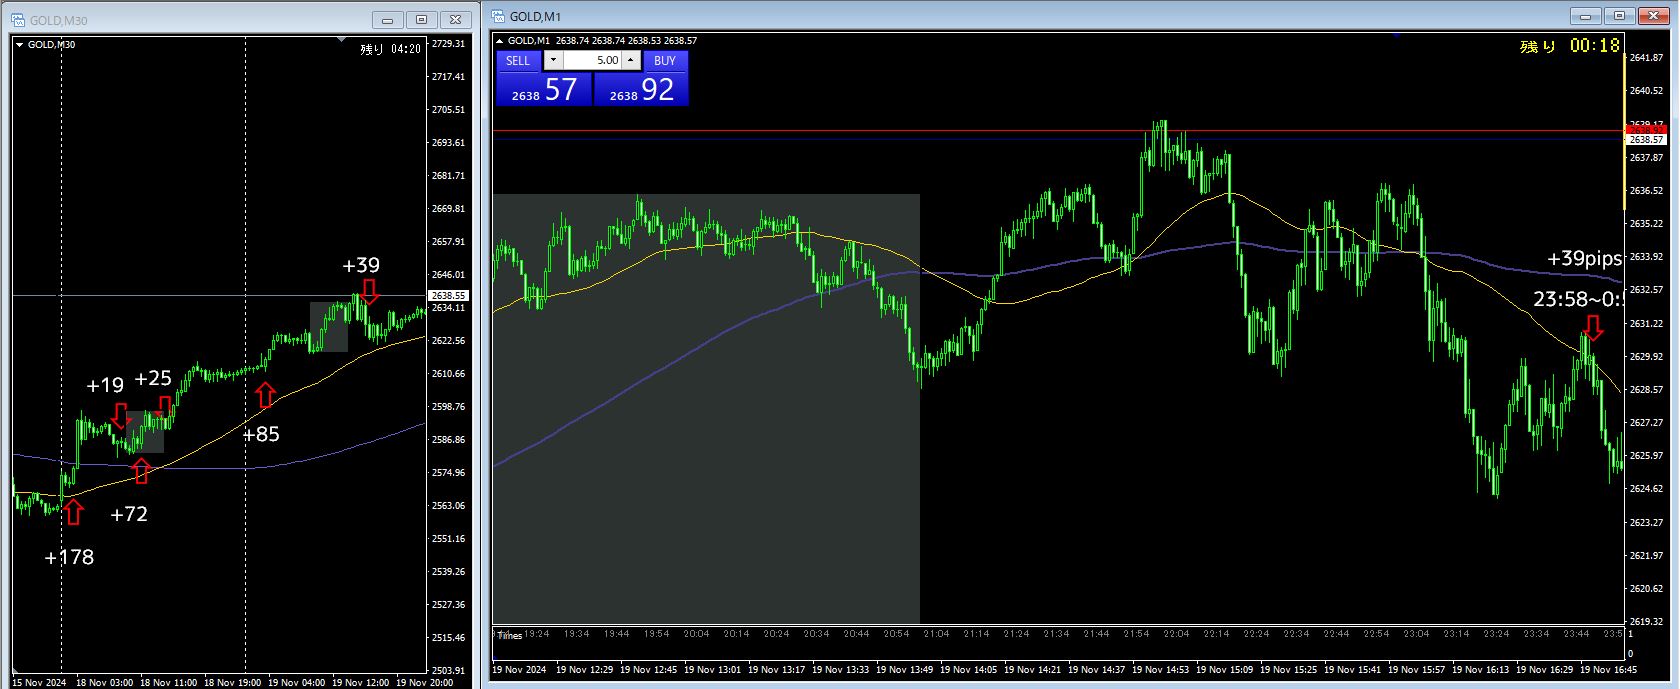Click the 5.00 volume input field
1680x689 pixels.
point(592,60)
